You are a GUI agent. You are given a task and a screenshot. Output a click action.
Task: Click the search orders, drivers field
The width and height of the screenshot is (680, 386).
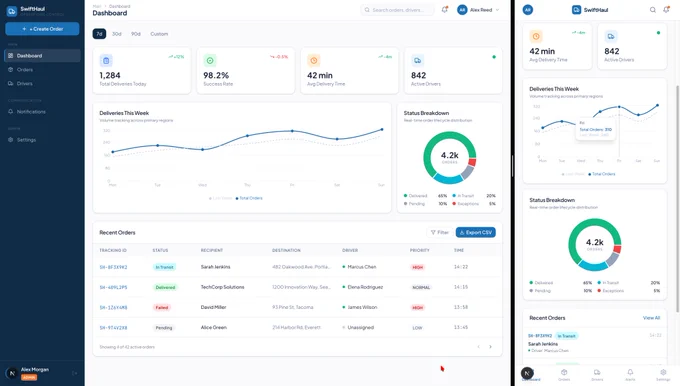pyautogui.click(x=397, y=10)
